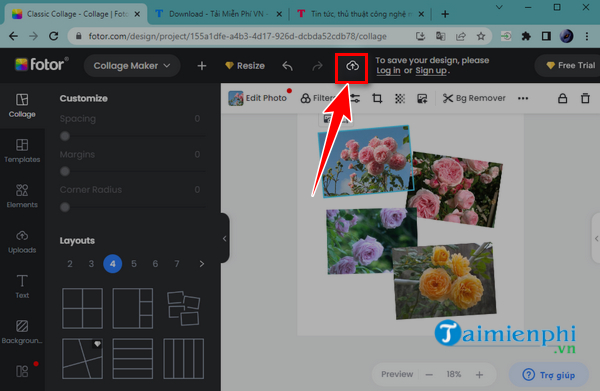
Task: Click the Corner Radius slider handle
Action: click(65, 207)
